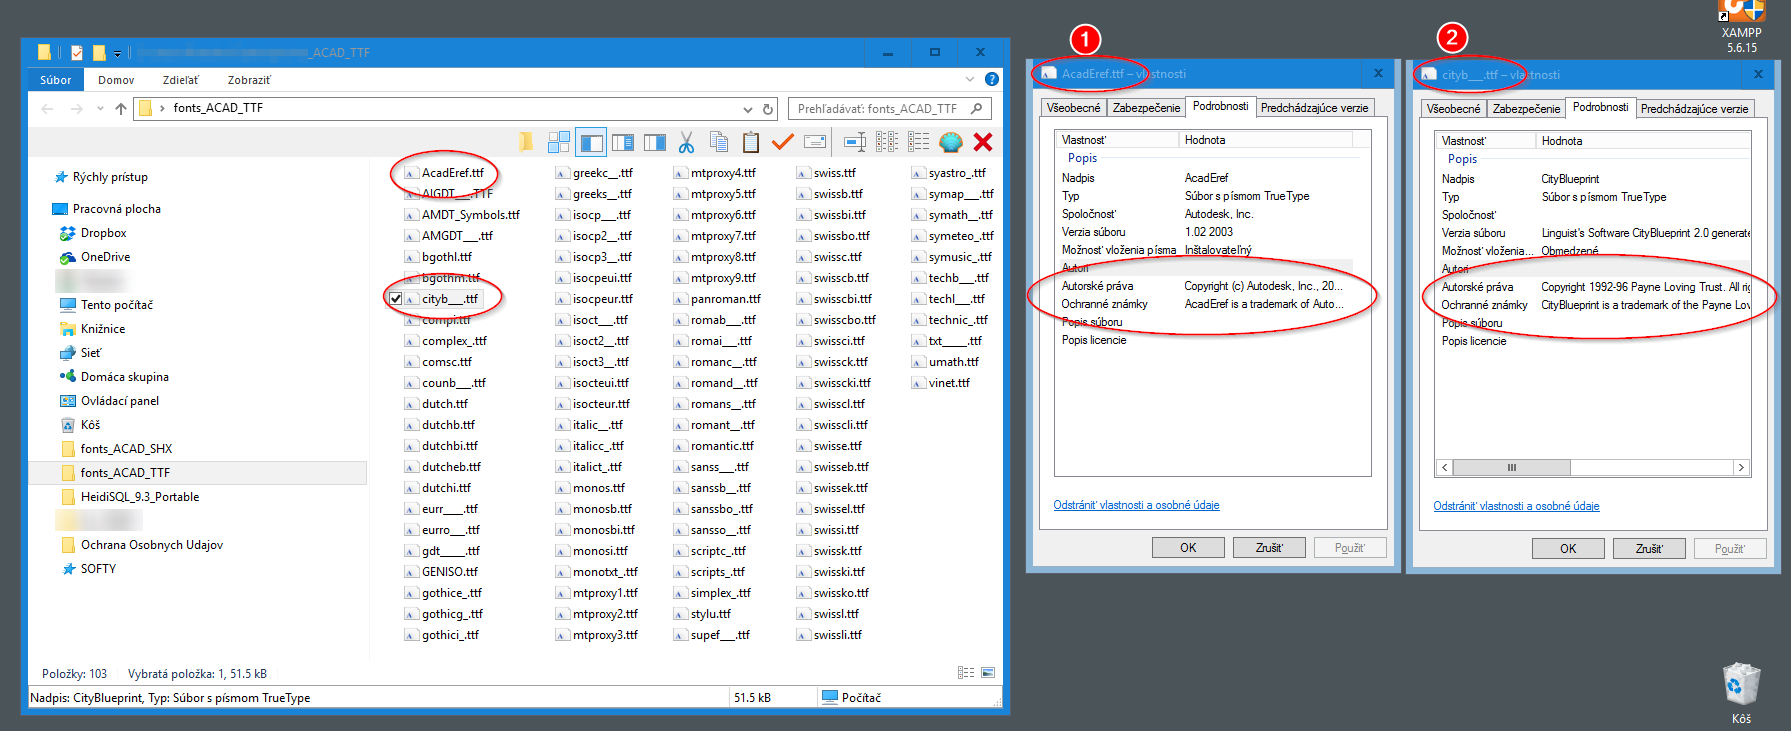
Task: Click the seashell icon in toolbar
Action: click(x=950, y=142)
